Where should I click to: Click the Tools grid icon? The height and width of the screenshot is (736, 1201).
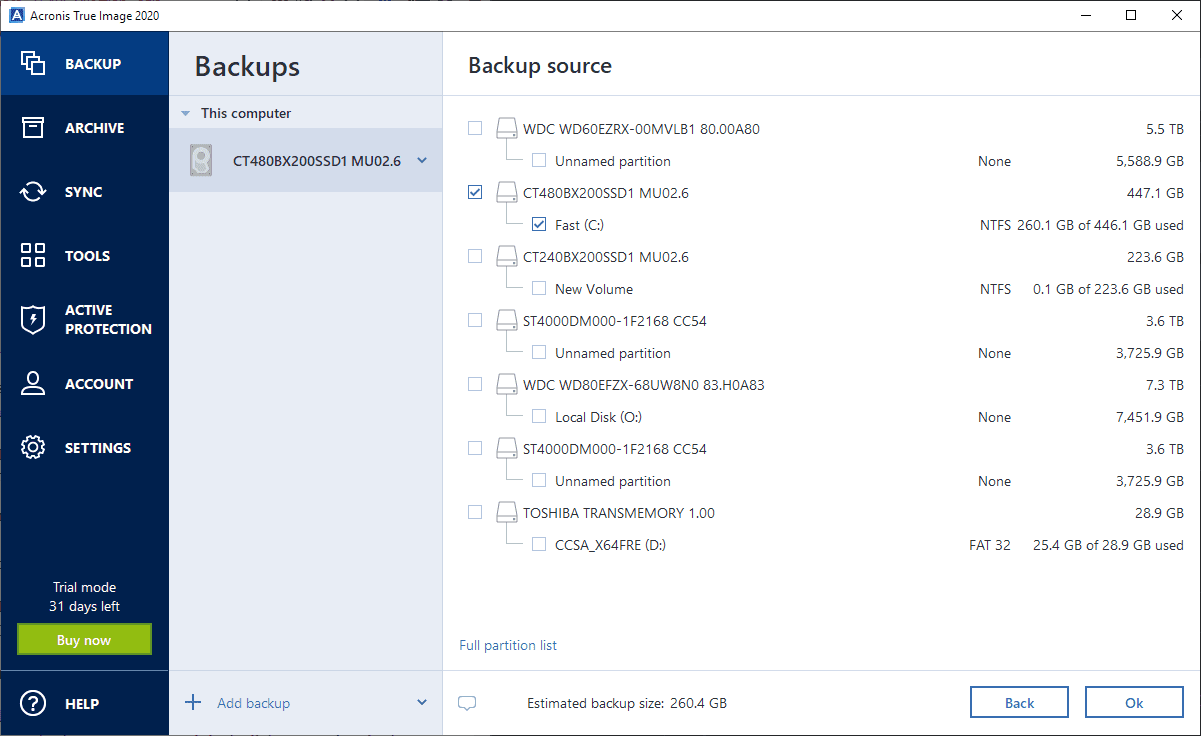[33, 255]
